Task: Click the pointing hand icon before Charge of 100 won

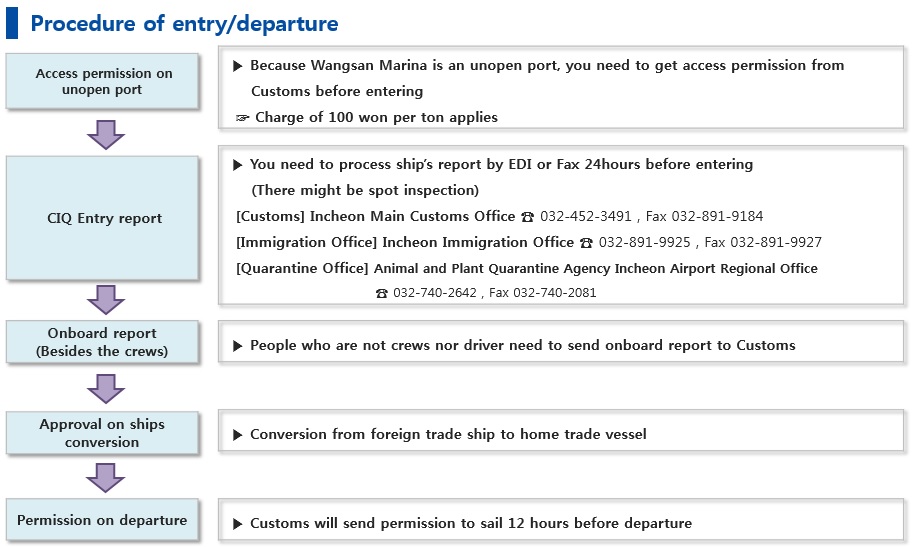Action: pyautogui.click(x=242, y=118)
